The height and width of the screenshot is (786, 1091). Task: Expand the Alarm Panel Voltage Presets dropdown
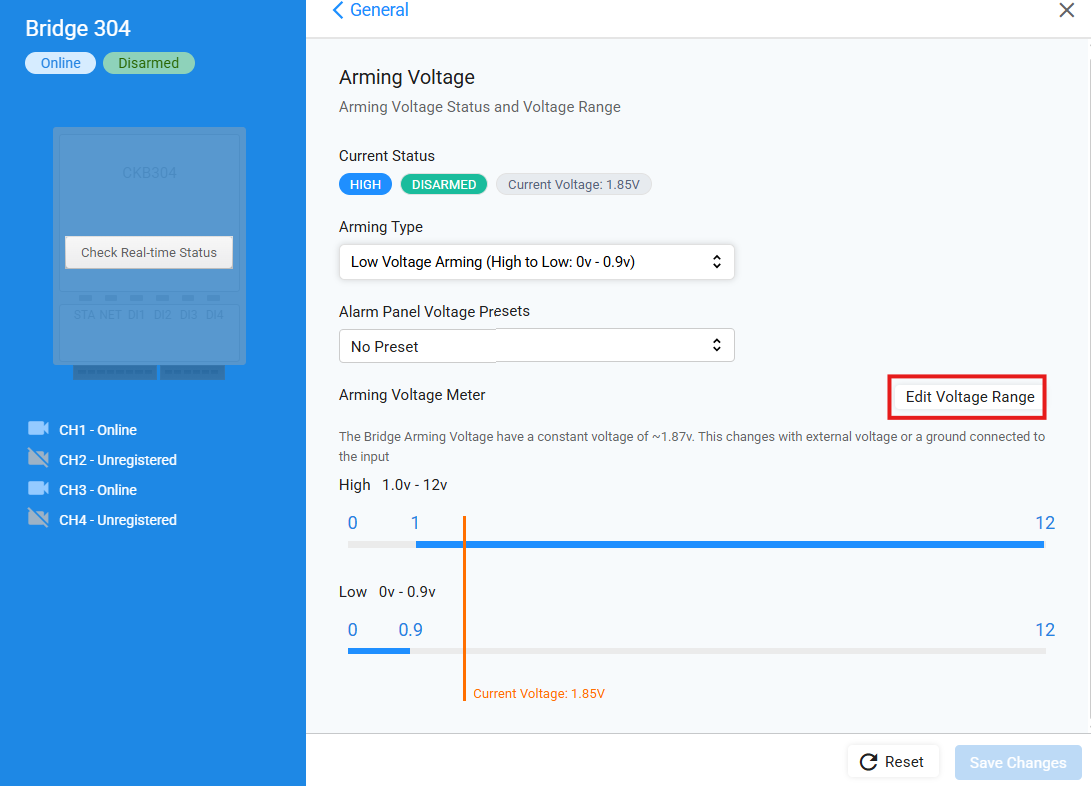point(536,346)
